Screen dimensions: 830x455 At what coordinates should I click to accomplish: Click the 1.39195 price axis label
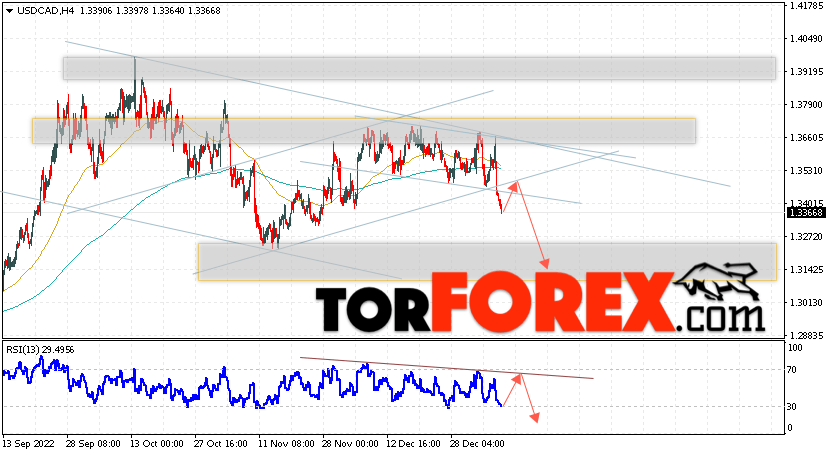click(806, 71)
